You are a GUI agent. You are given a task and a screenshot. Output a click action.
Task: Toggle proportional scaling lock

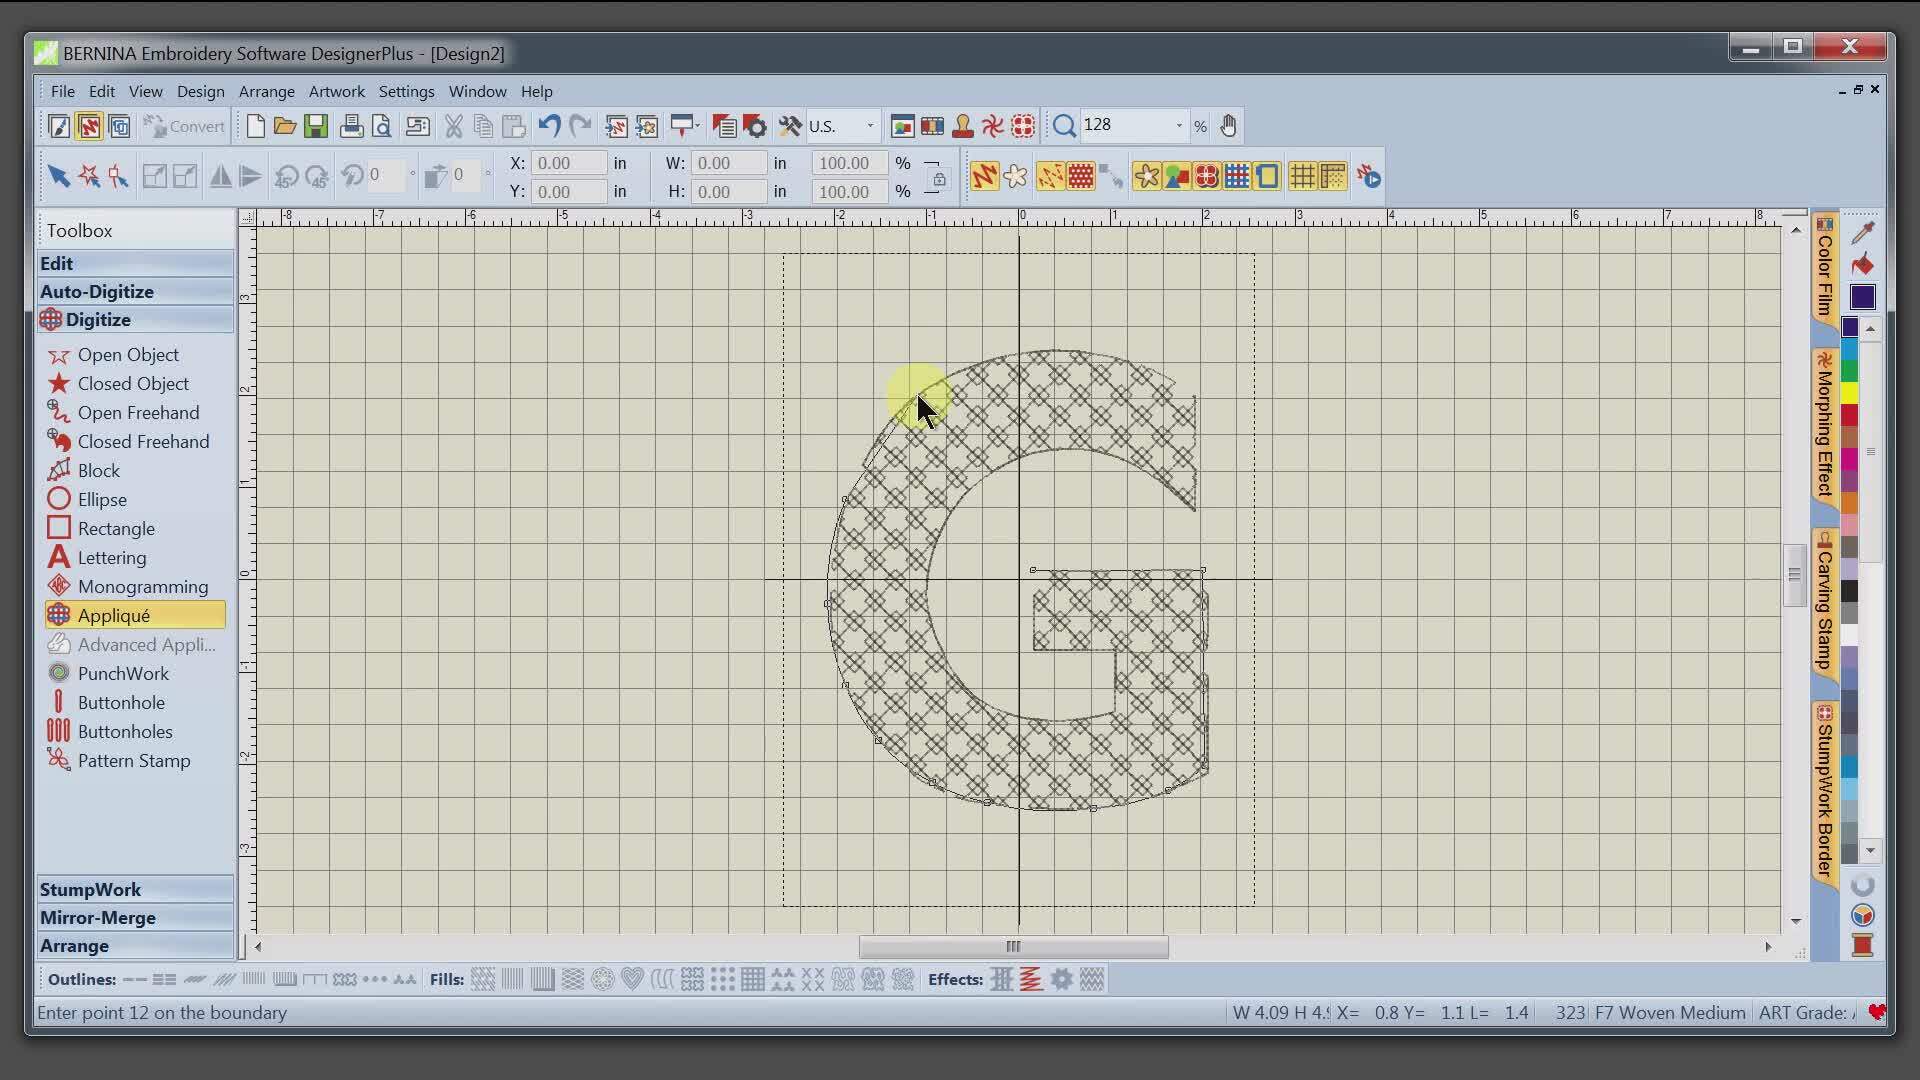pos(938,179)
